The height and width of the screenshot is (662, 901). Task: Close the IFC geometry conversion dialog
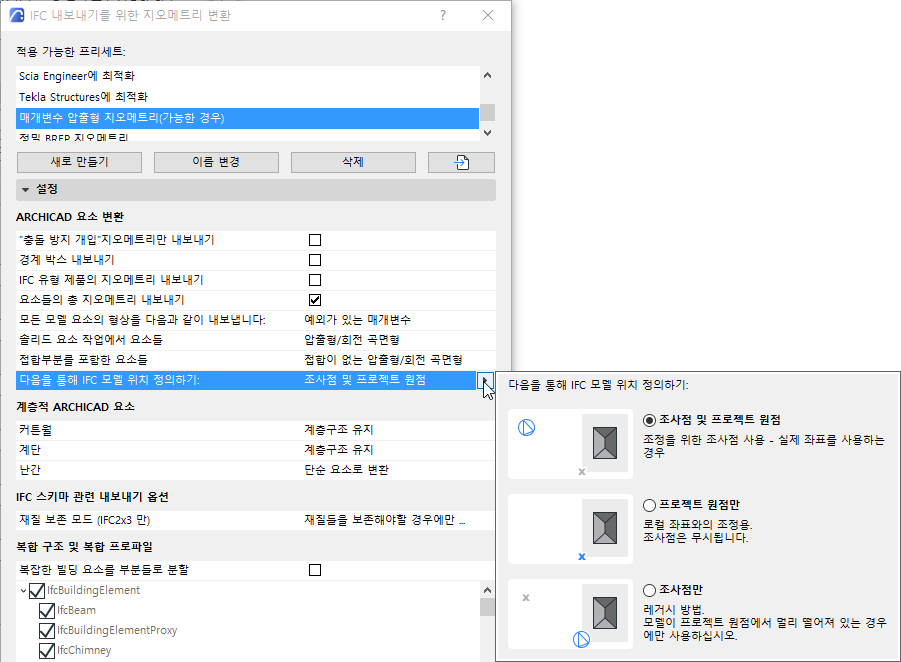(488, 15)
